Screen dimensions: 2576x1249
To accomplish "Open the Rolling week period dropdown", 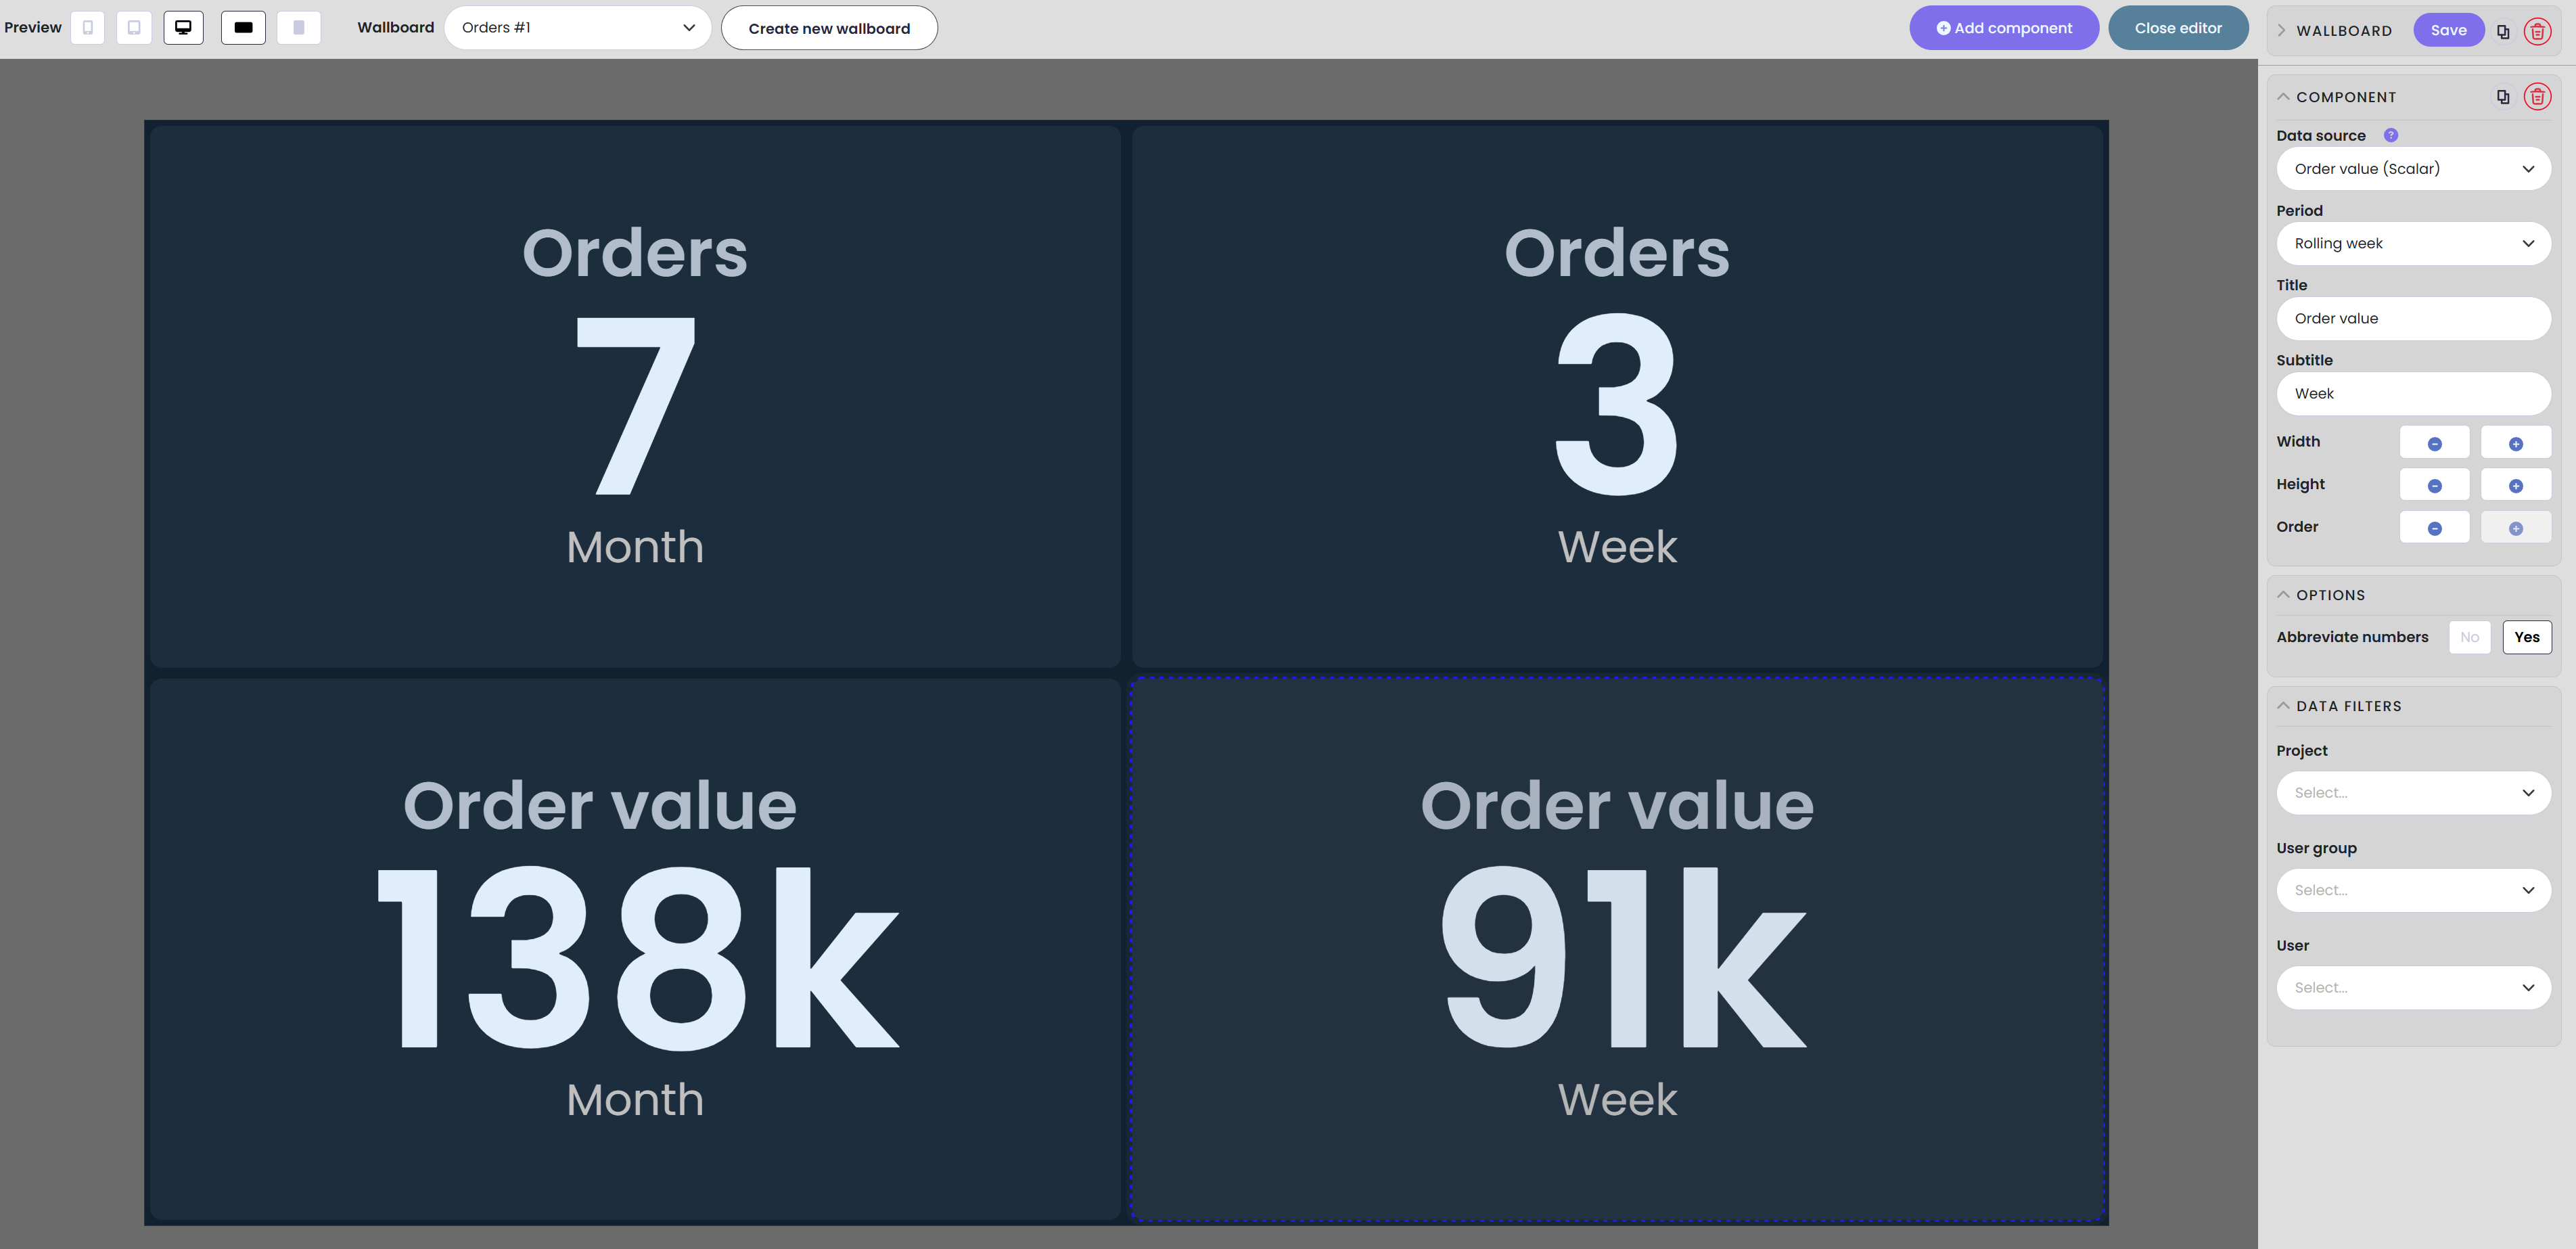I will click(x=2412, y=243).
